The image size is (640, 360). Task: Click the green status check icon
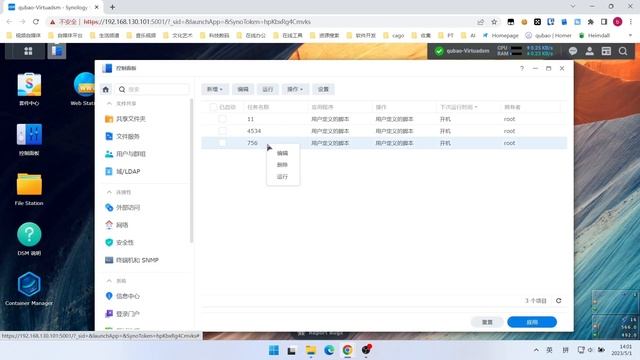439,51
